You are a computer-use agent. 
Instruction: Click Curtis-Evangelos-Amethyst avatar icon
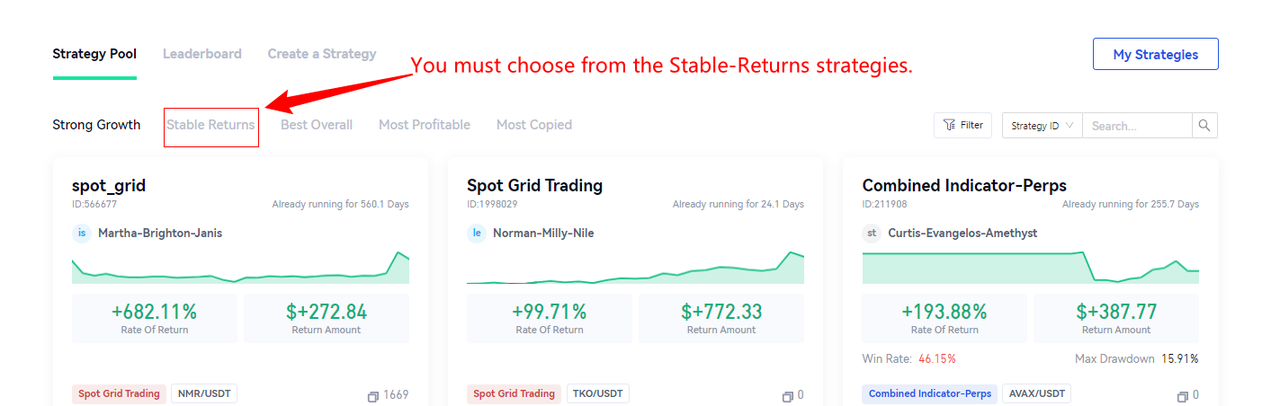tap(872, 233)
